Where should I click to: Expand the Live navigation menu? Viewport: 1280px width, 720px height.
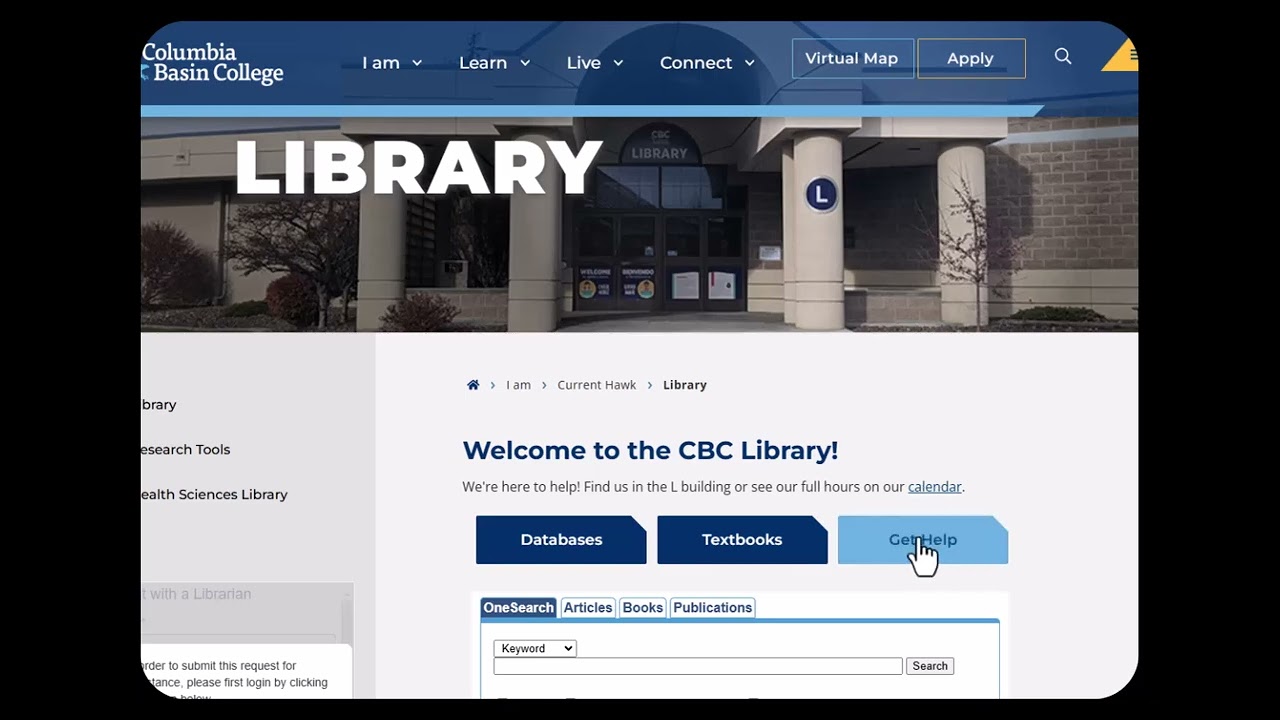tap(595, 63)
